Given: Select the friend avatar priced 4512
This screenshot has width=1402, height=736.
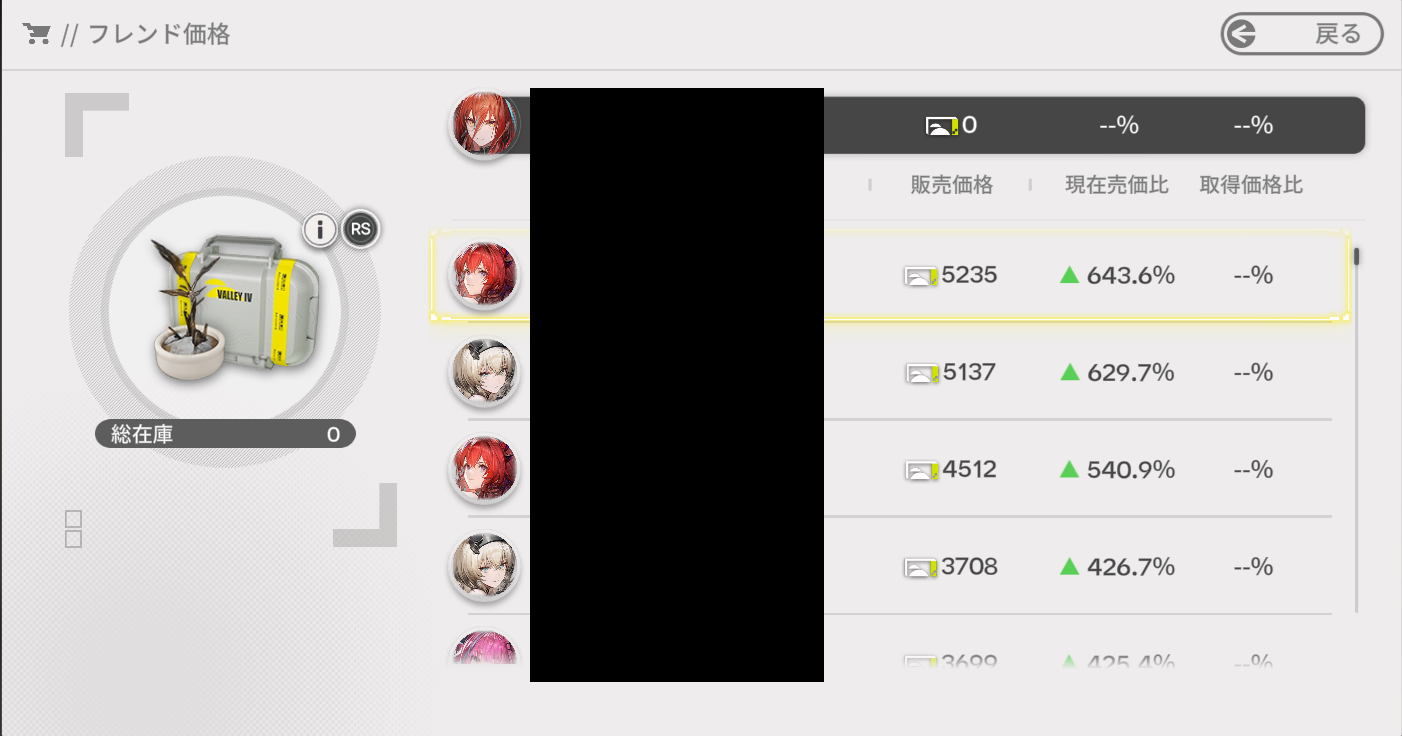Looking at the screenshot, I should pyautogui.click(x=484, y=469).
